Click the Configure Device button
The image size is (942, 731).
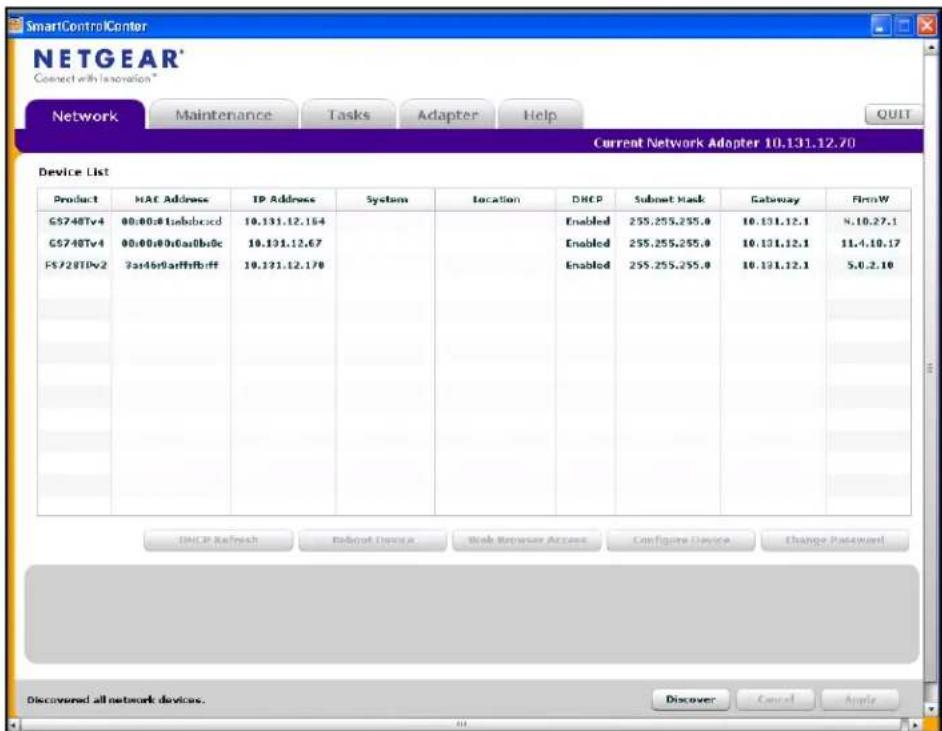pos(681,540)
